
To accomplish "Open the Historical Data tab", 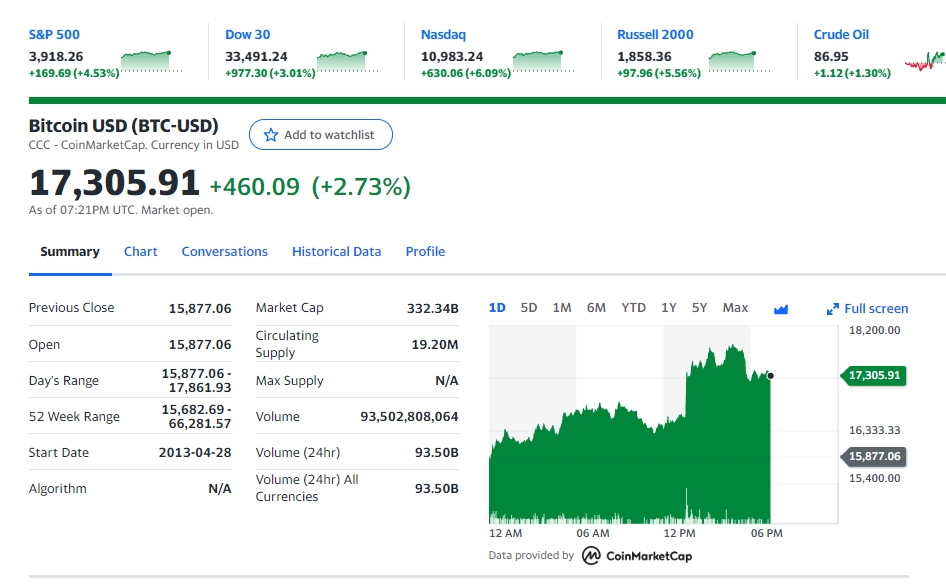I will pos(336,252).
